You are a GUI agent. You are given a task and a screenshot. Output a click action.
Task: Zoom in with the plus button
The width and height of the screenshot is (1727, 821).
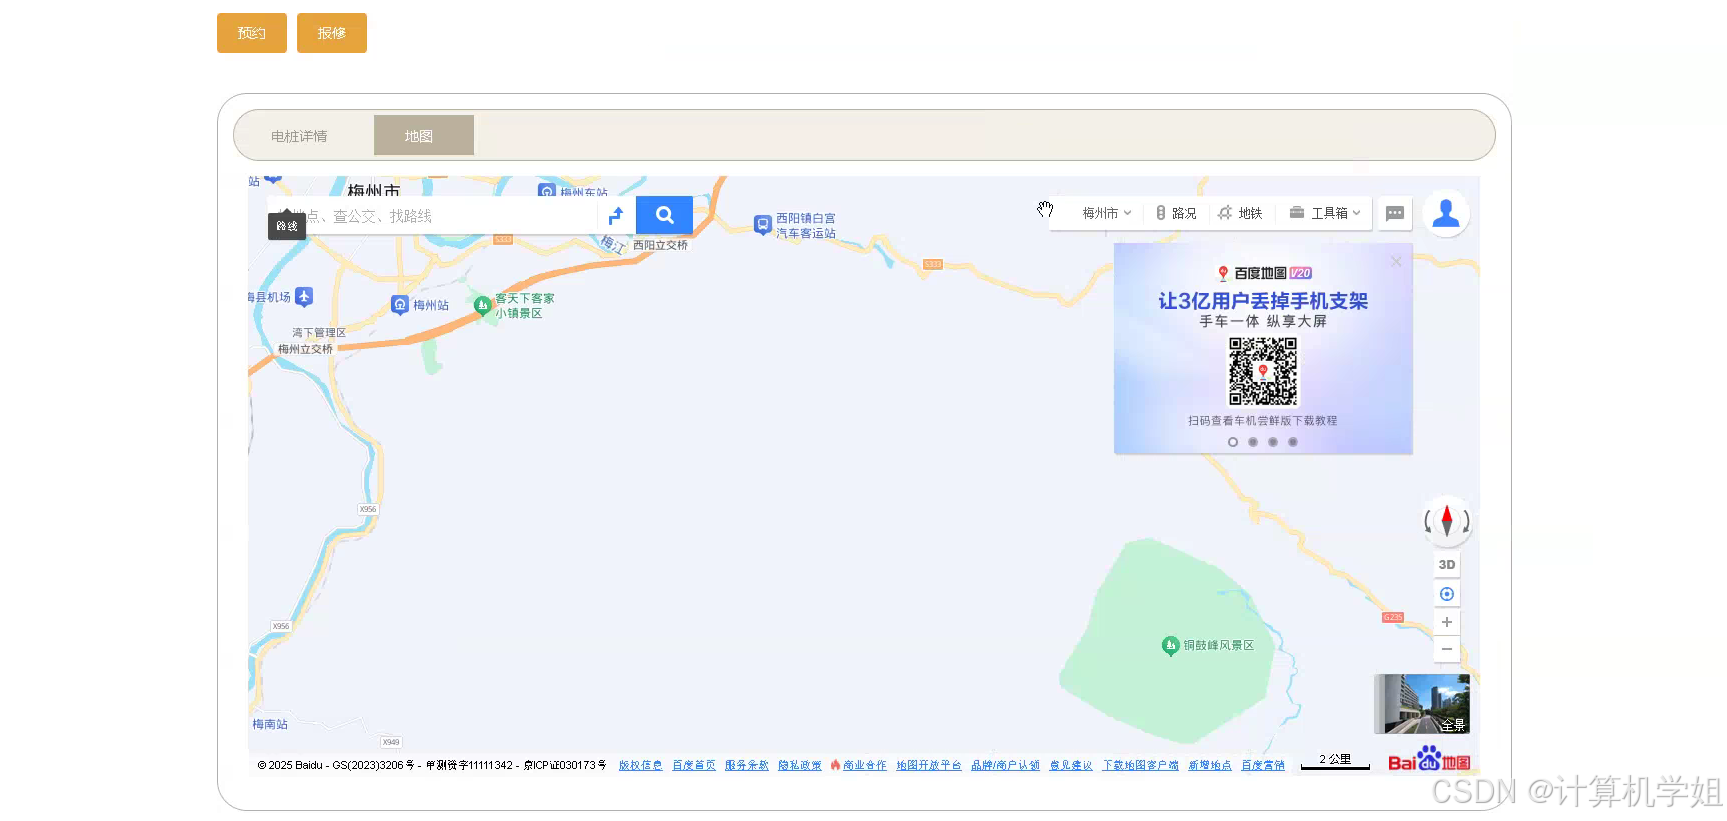(1447, 622)
